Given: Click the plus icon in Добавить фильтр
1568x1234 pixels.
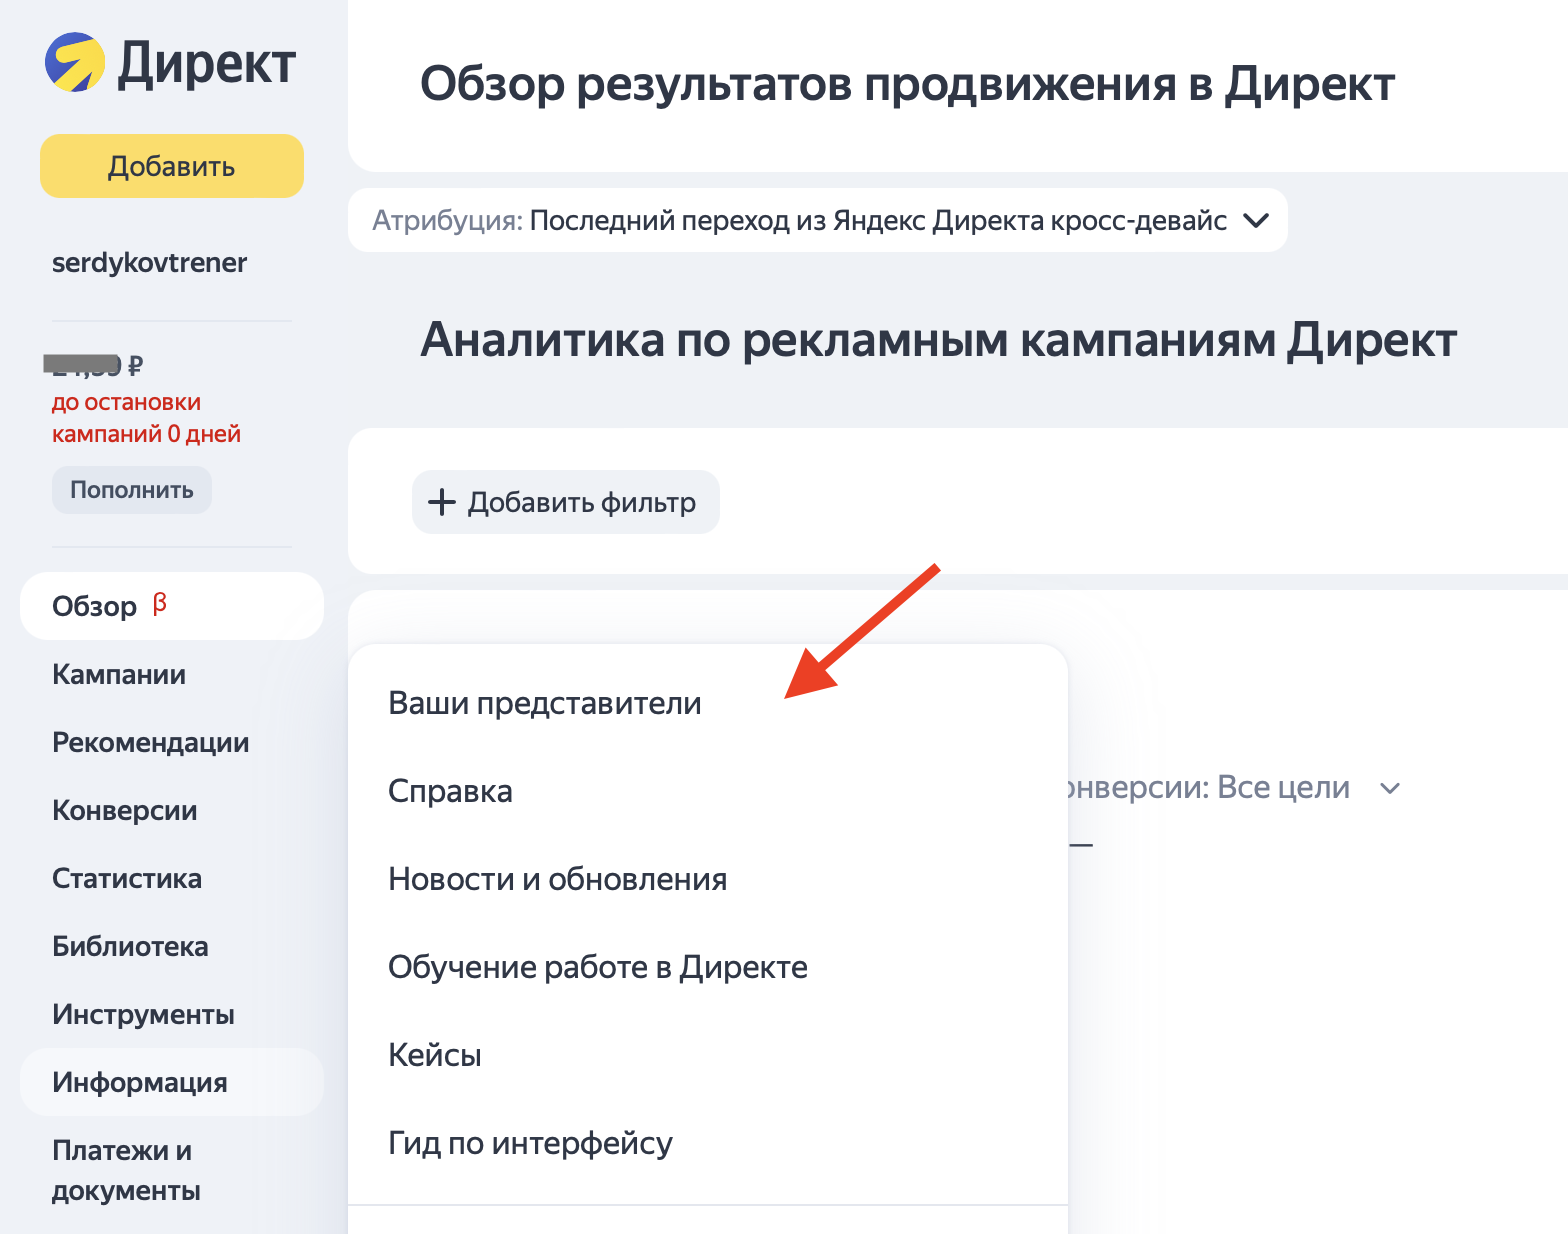Looking at the screenshot, I should click(442, 502).
